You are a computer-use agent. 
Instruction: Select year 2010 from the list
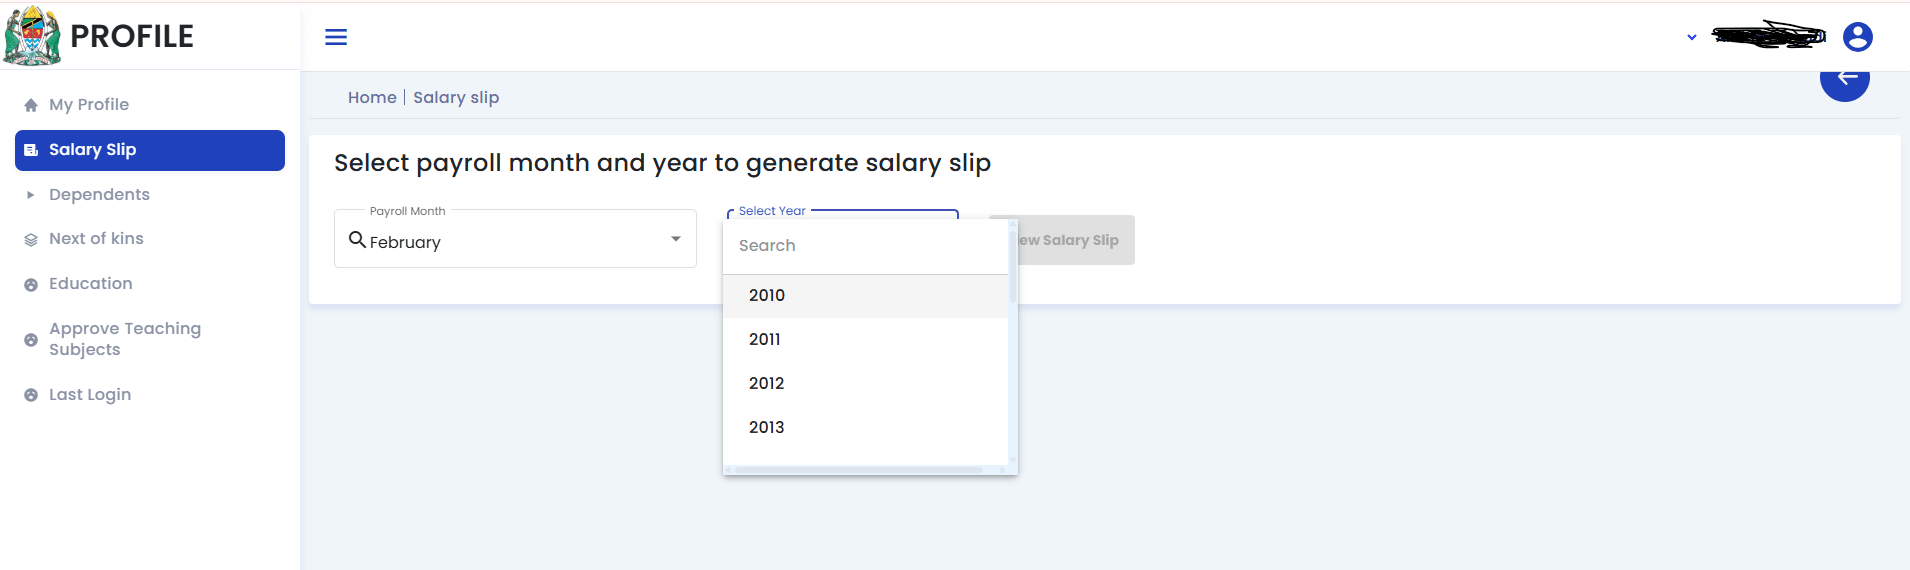click(x=767, y=296)
